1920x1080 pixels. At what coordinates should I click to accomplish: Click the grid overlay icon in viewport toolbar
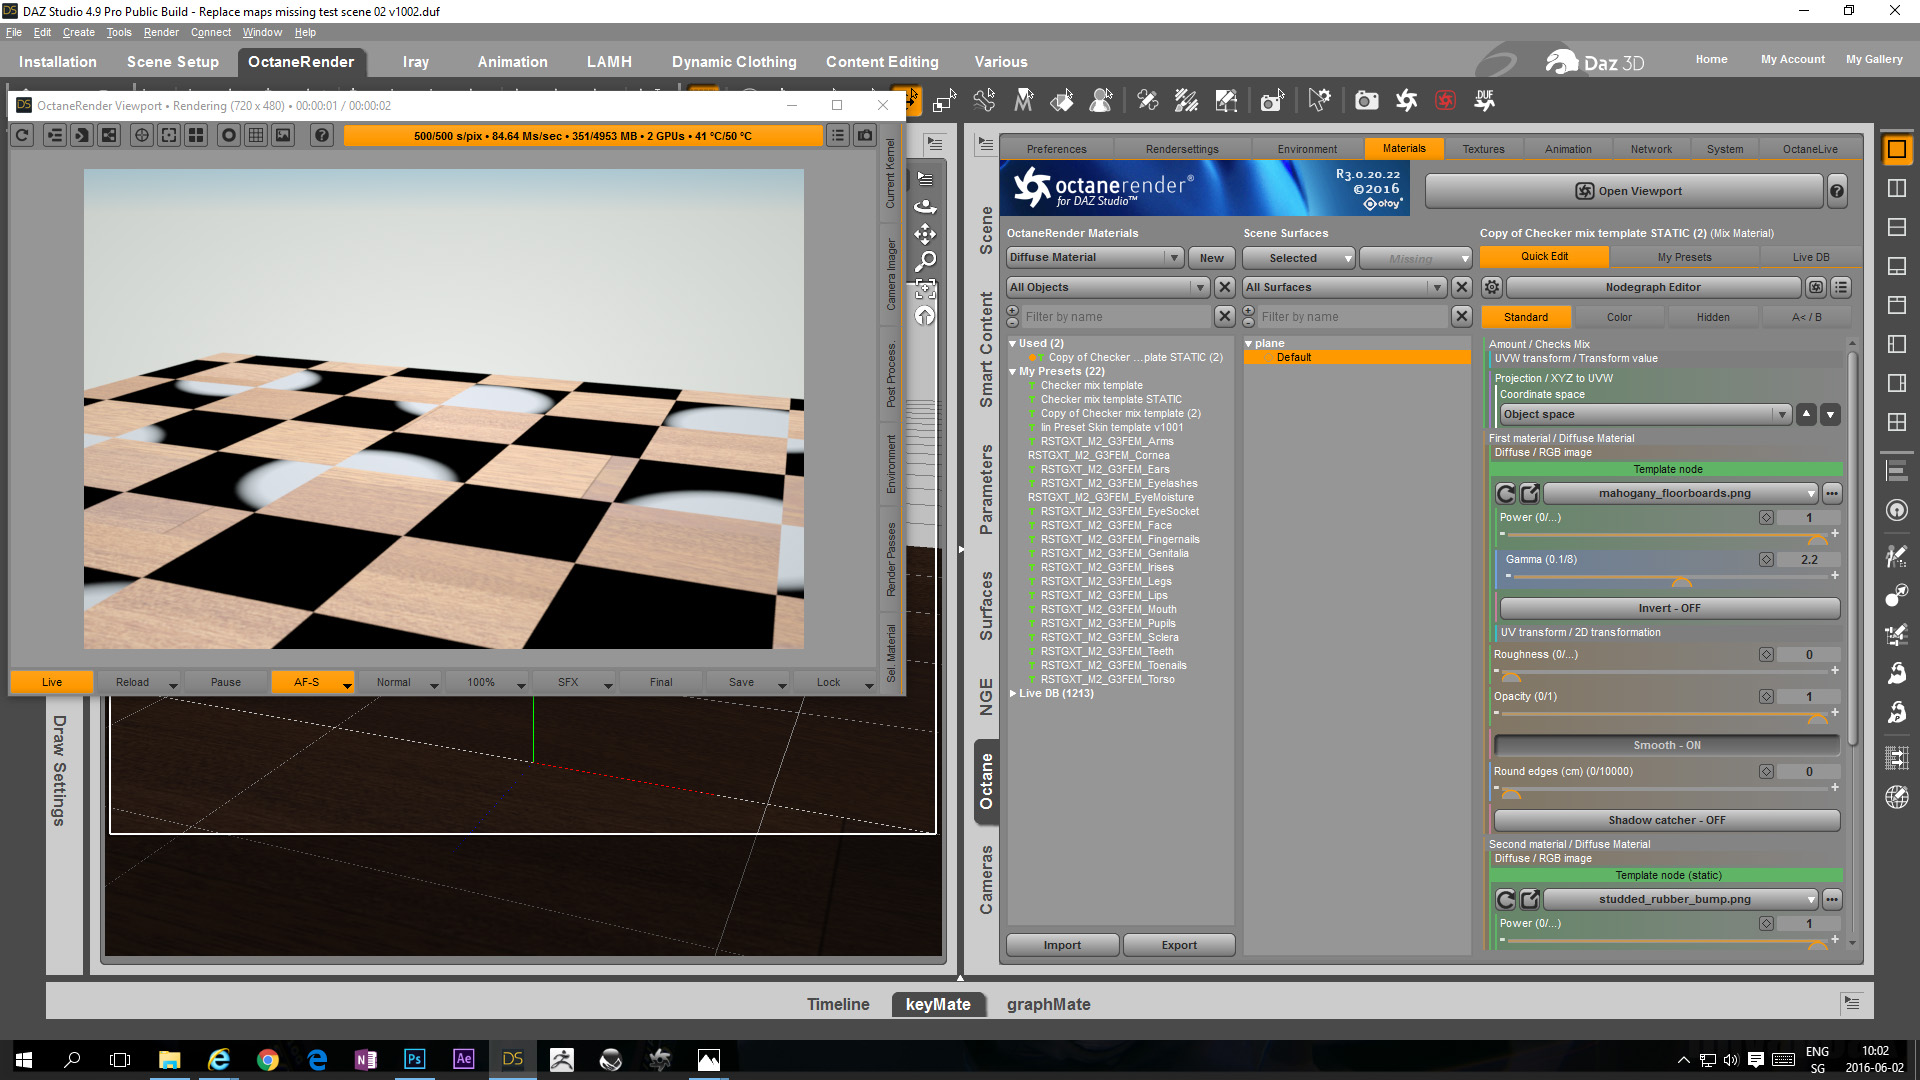[256, 135]
